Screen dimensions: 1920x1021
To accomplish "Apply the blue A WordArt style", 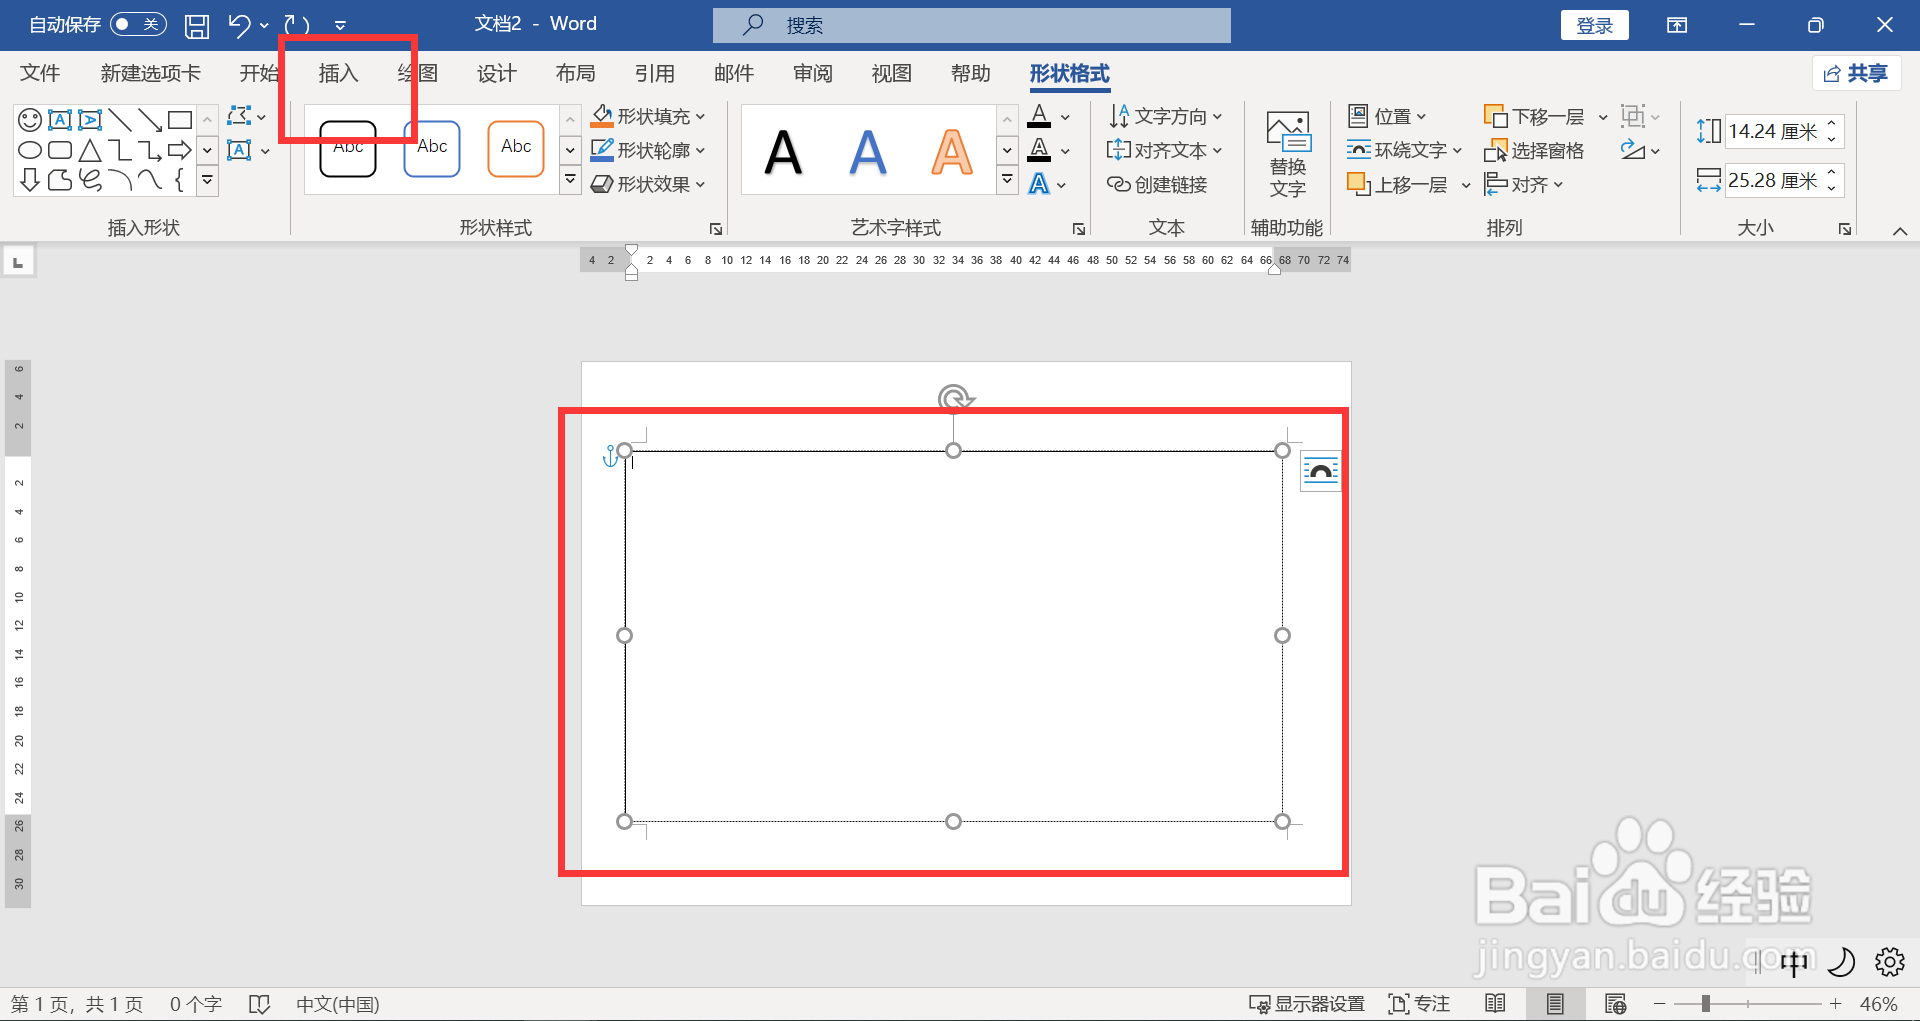I will click(x=868, y=152).
